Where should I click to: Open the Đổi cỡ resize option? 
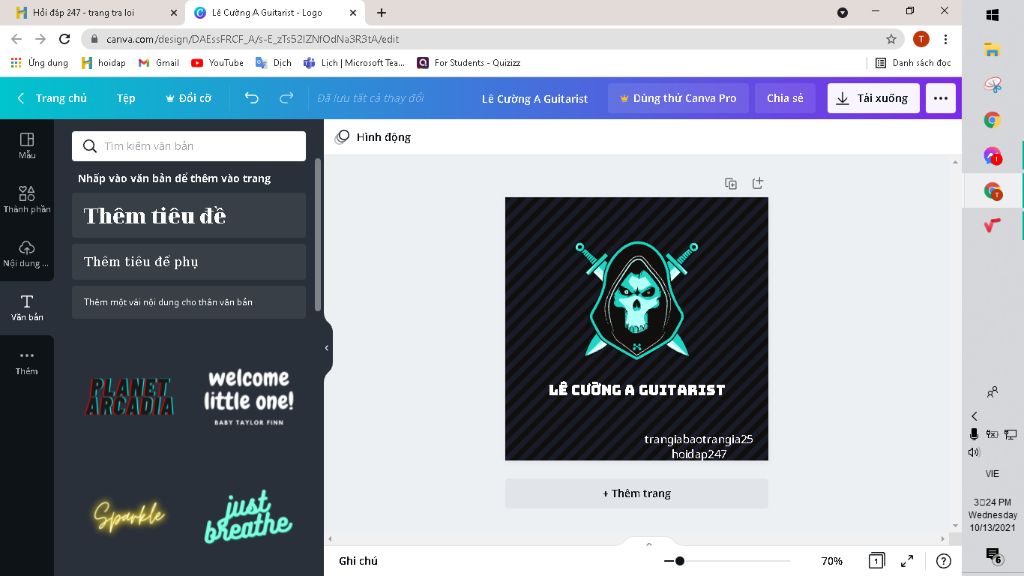pyautogui.click(x=188, y=98)
